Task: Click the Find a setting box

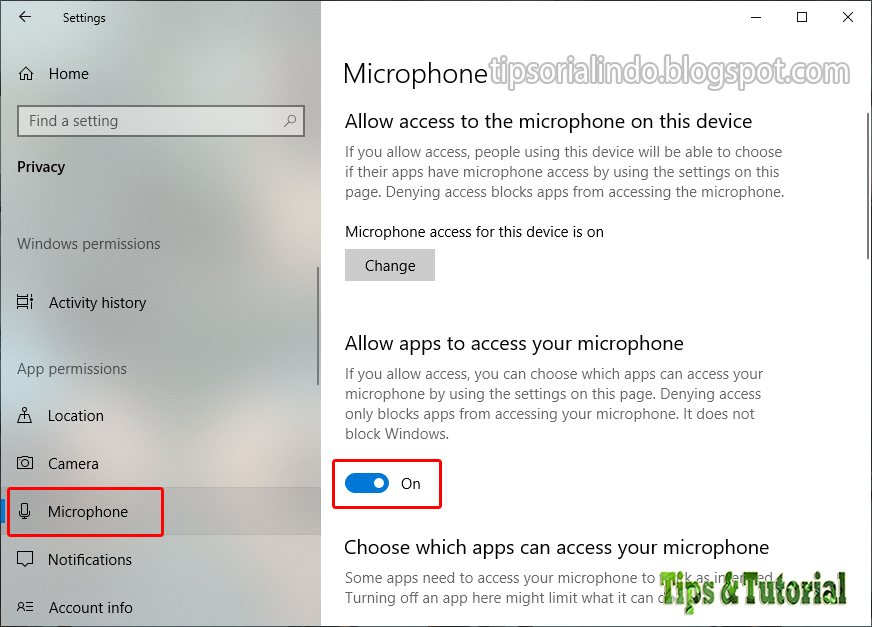Action: click(x=161, y=121)
